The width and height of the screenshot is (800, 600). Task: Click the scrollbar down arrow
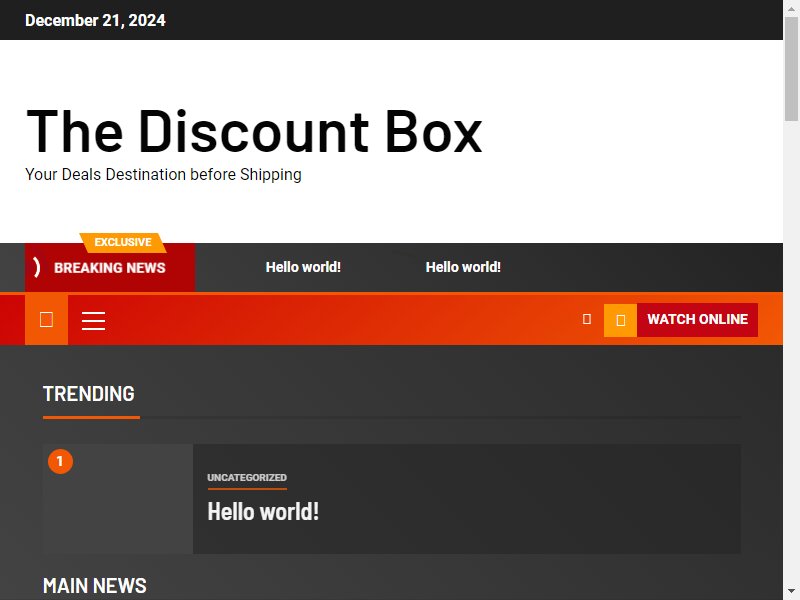pyautogui.click(x=791, y=592)
